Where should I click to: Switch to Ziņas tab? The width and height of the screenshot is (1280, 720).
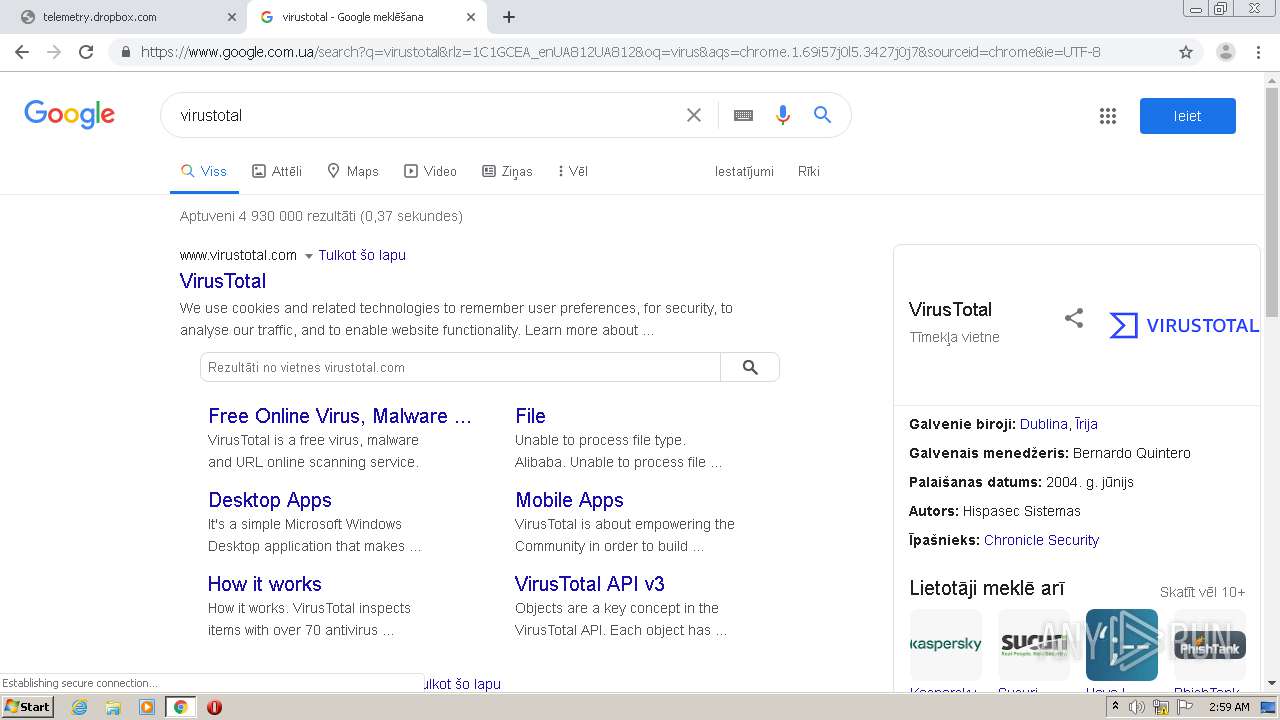507,171
